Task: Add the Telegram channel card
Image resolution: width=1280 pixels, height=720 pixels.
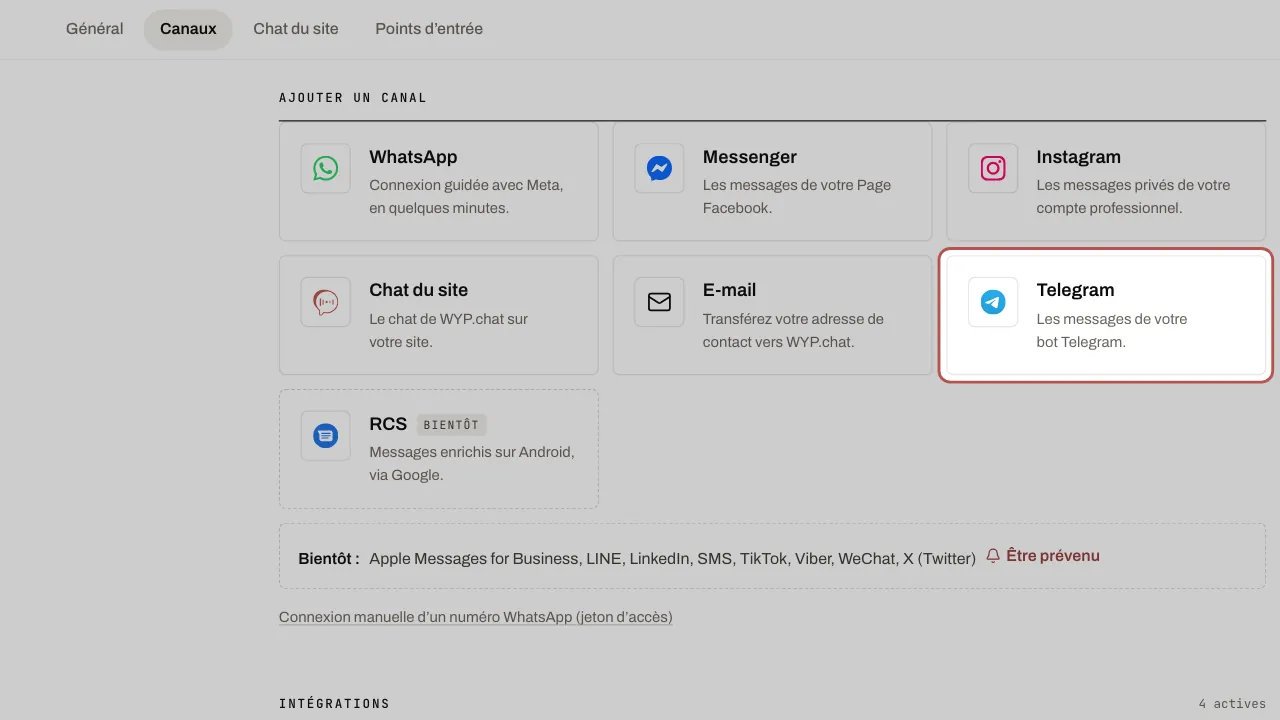Action: point(1106,315)
